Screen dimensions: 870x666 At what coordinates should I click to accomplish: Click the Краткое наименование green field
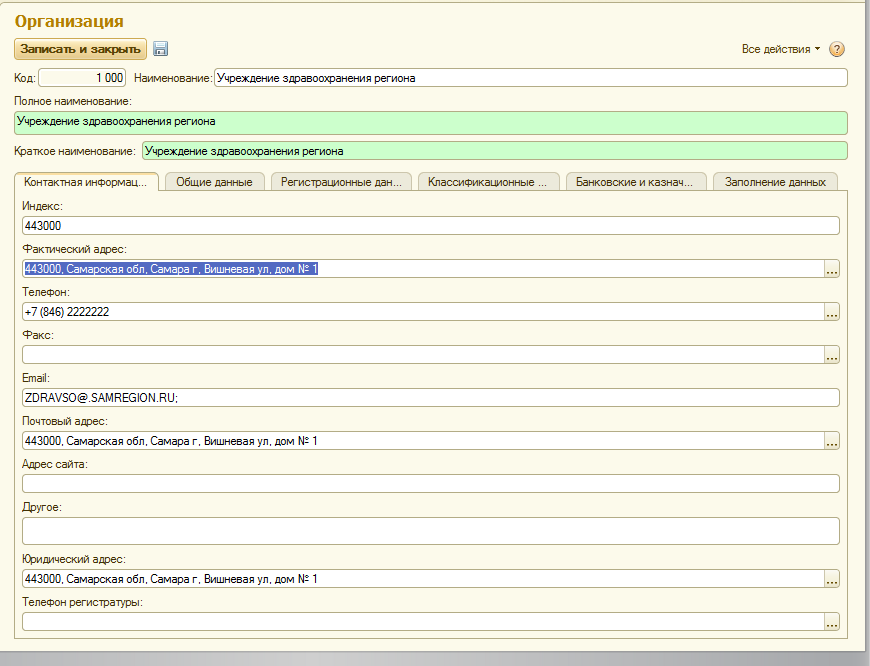(494, 151)
